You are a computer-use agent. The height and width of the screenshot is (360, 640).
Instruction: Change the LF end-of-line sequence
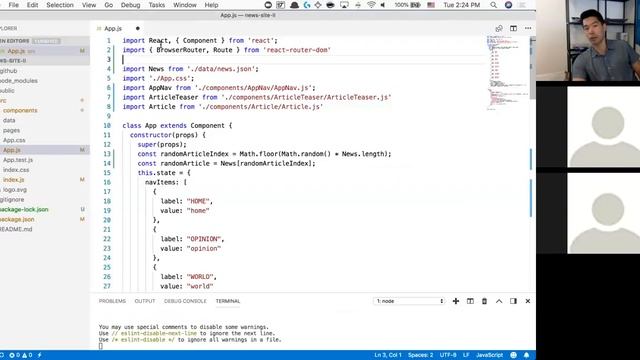pyautogui.click(x=466, y=355)
